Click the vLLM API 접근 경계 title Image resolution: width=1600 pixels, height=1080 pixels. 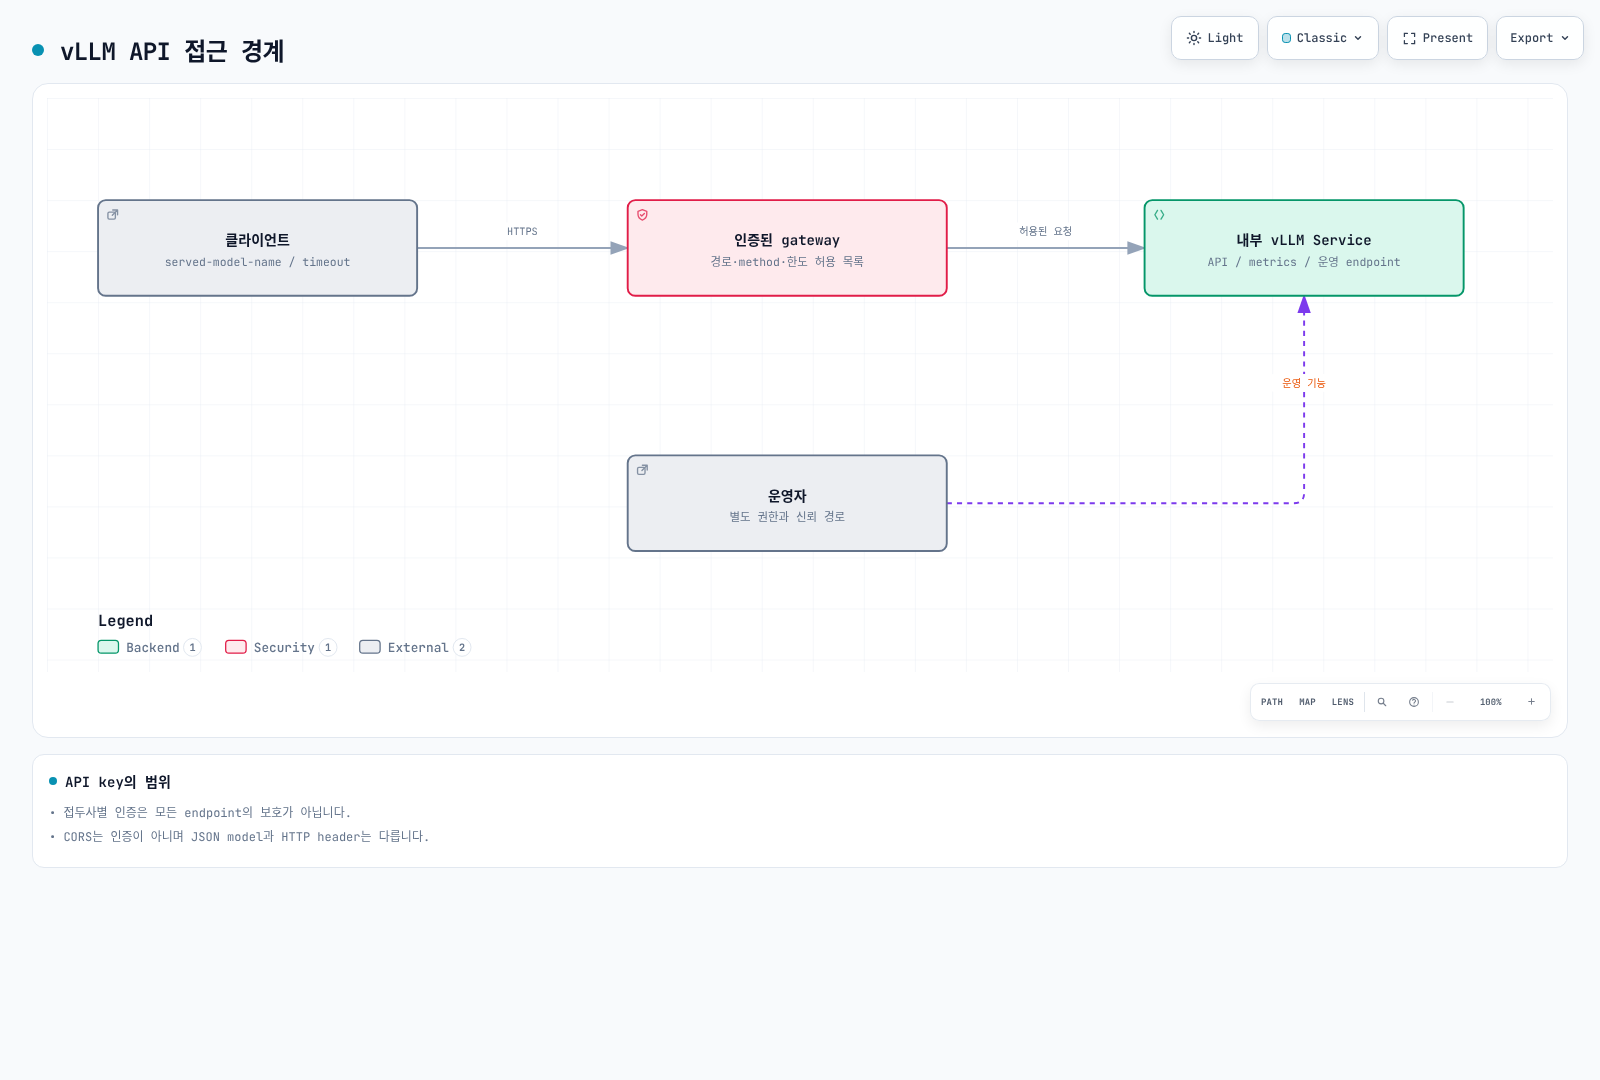pyautogui.click(x=172, y=51)
